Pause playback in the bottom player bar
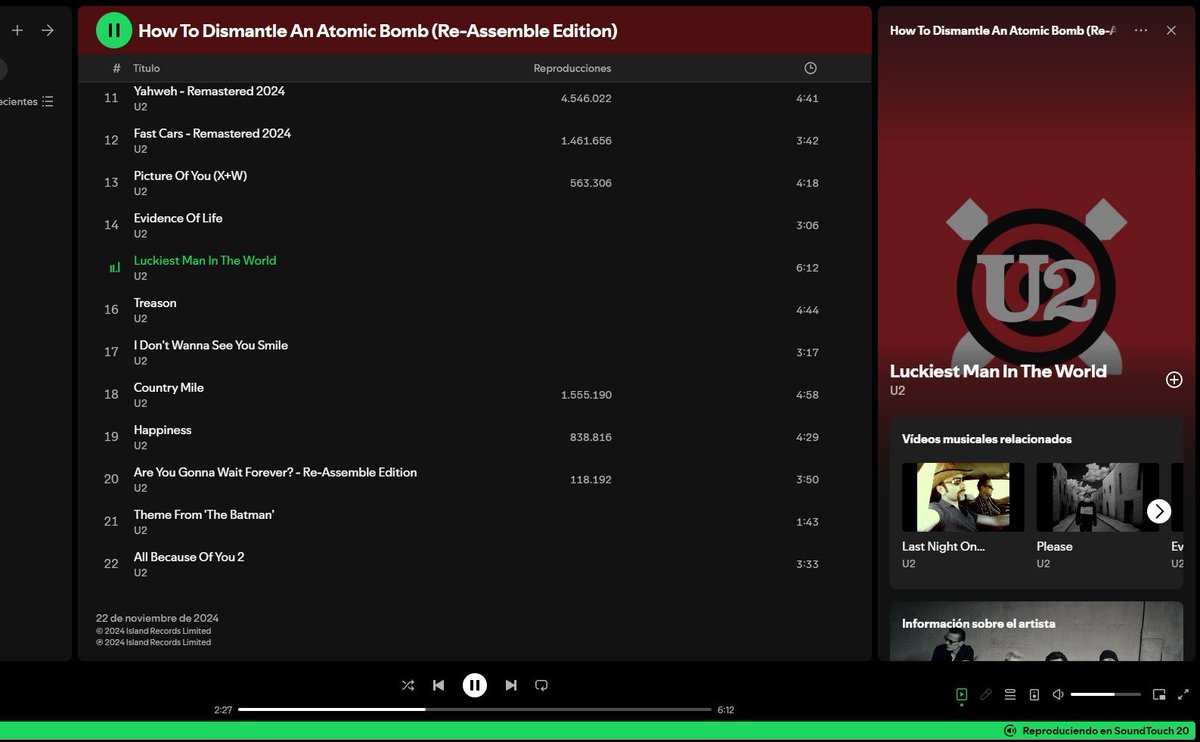Viewport: 1200px width, 742px height. [475, 685]
